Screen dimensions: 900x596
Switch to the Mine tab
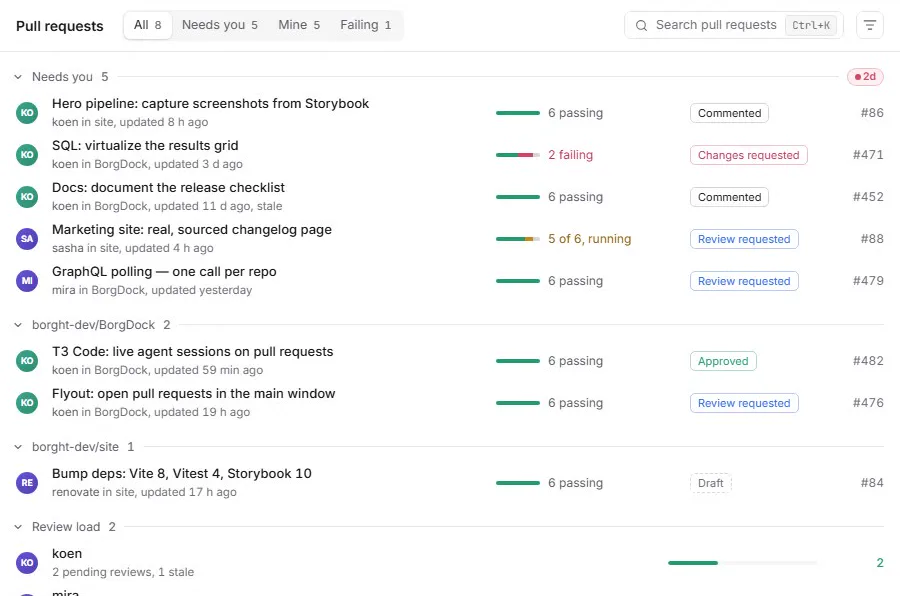point(299,25)
